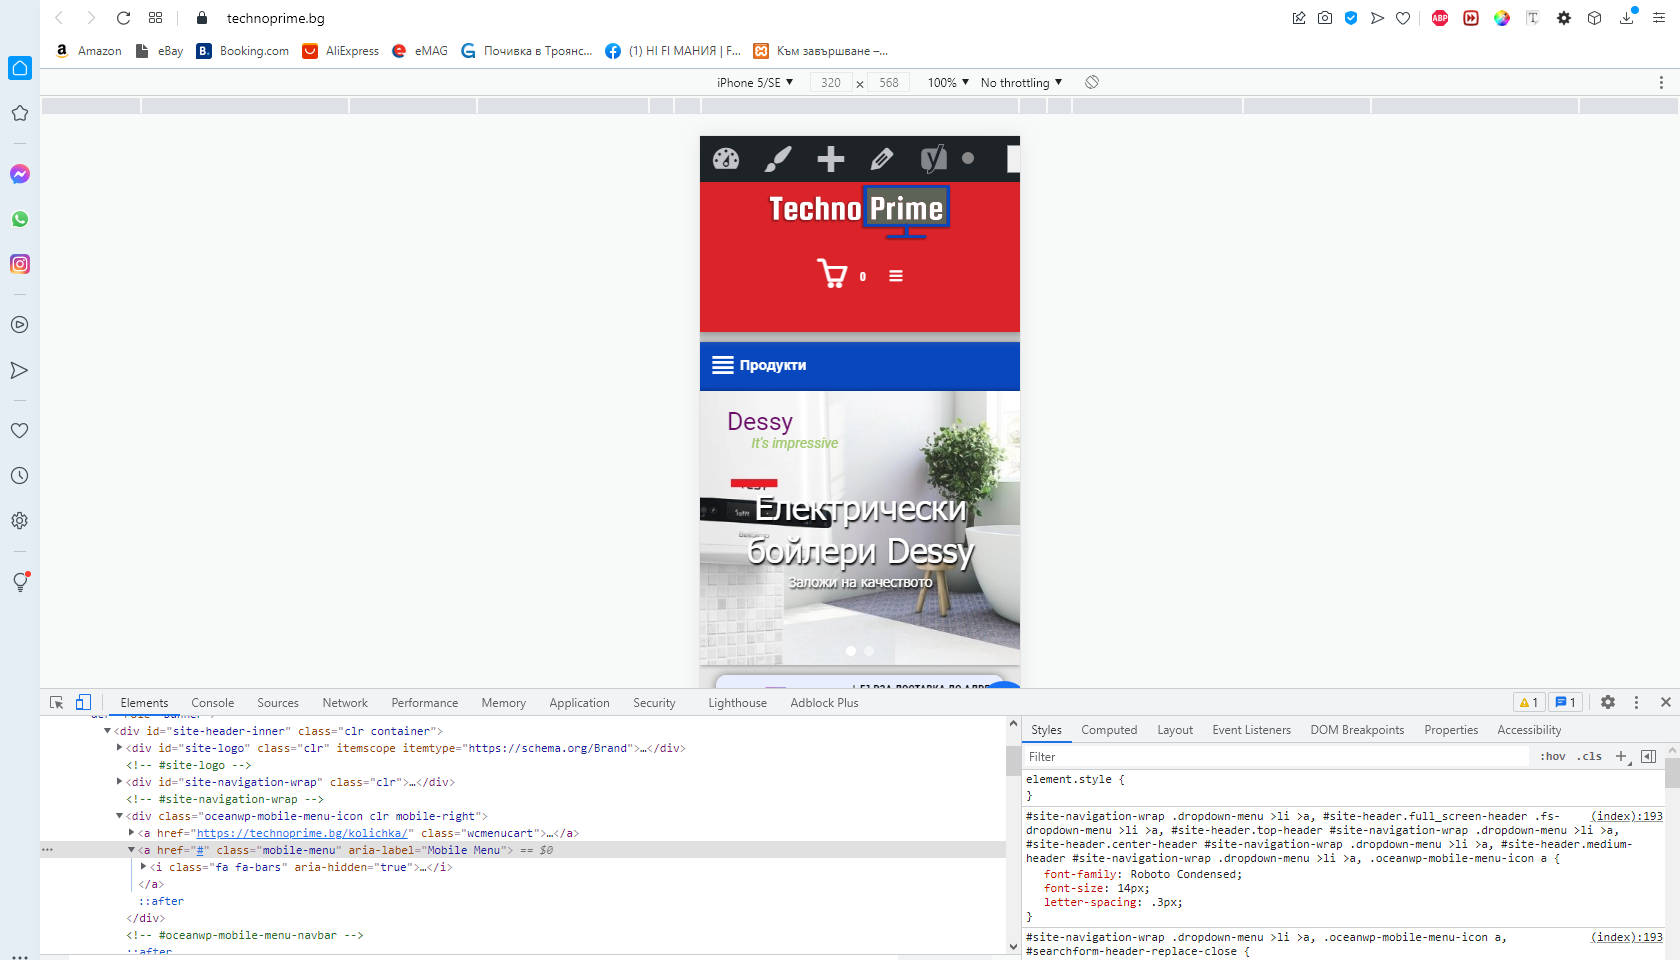Click the Adblock Plus ABP extension icon
Viewport: 1680px width, 960px height.
1440,18
